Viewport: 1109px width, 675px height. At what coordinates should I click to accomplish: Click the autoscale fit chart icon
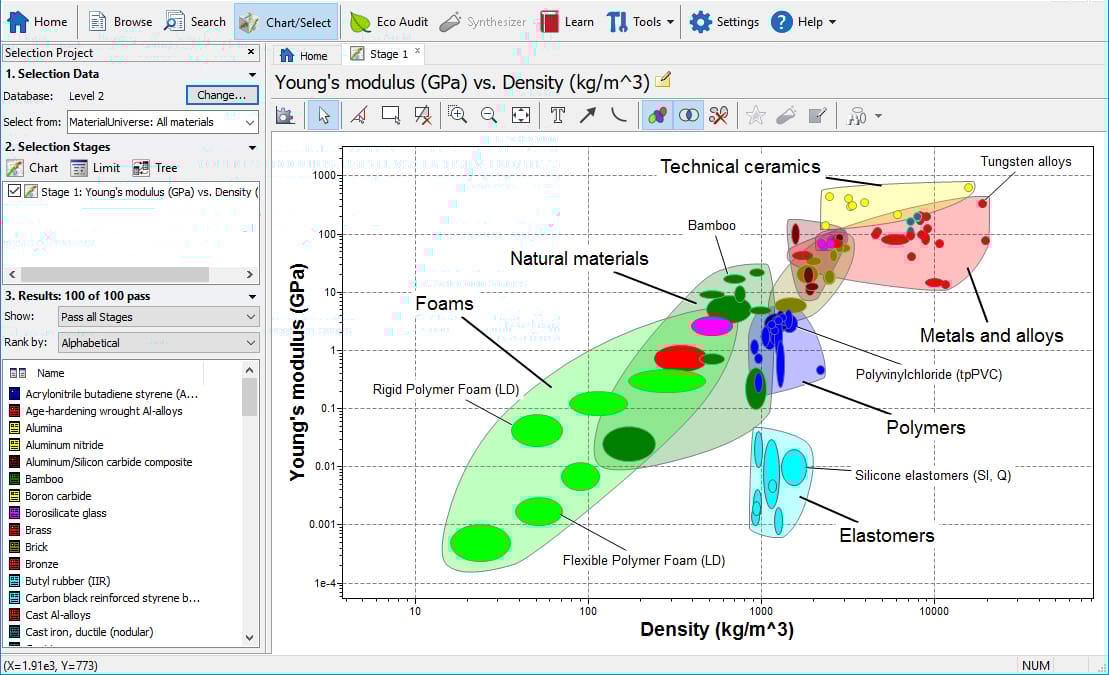click(521, 115)
